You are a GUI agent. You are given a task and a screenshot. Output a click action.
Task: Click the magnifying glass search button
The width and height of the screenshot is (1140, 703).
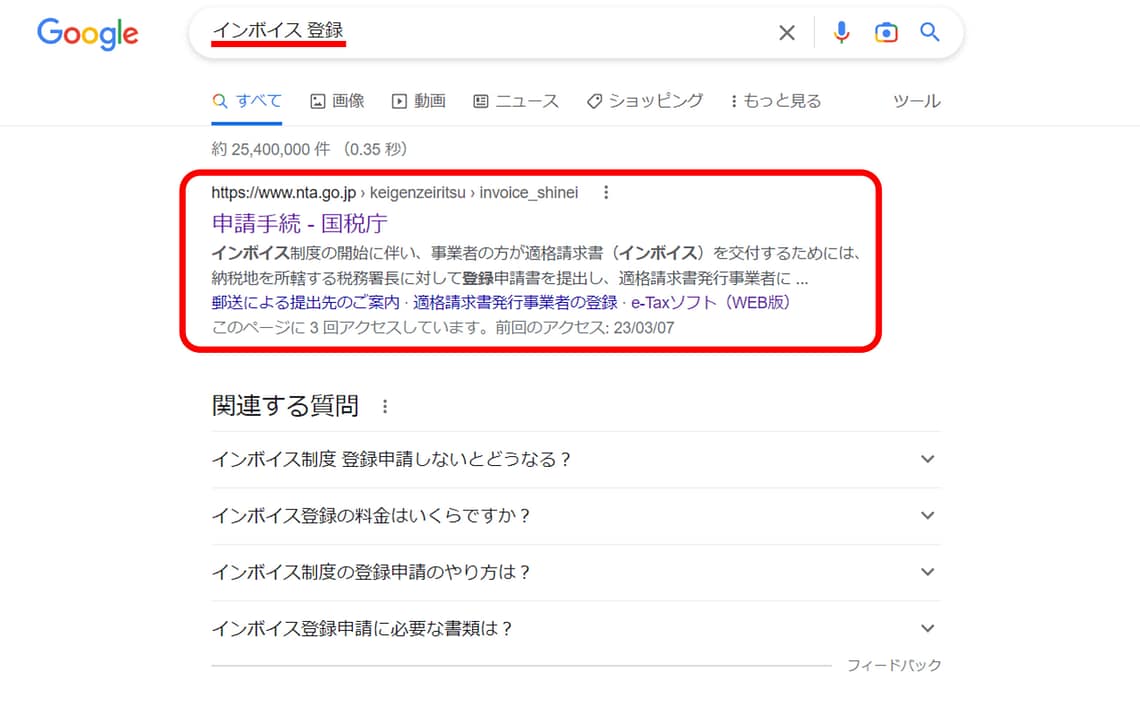click(930, 33)
